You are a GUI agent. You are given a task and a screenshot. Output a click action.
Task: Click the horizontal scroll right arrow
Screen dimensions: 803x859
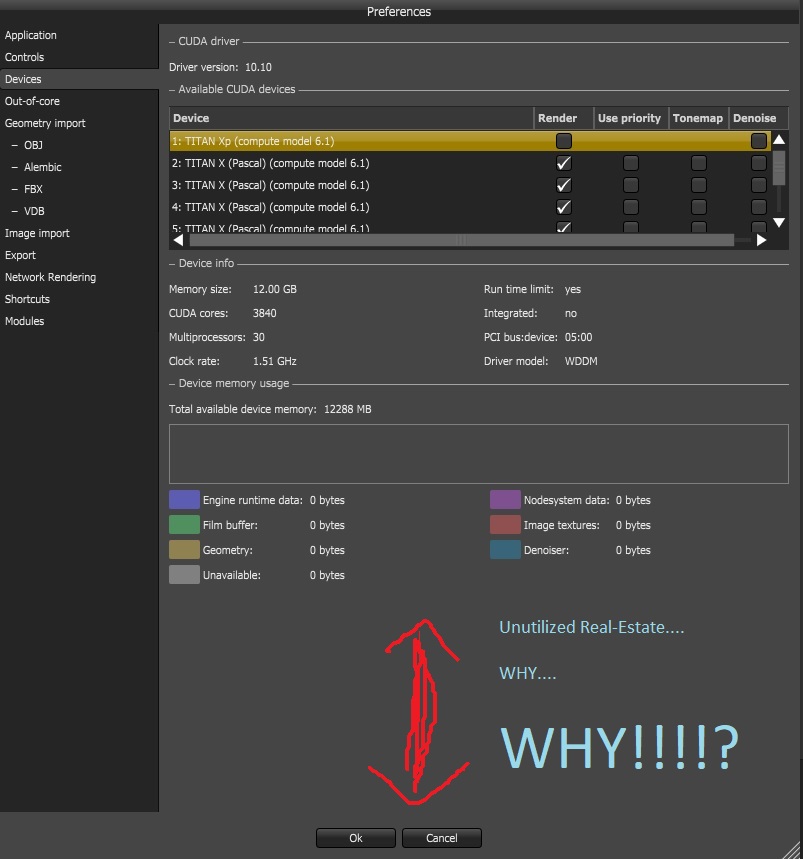coord(761,240)
